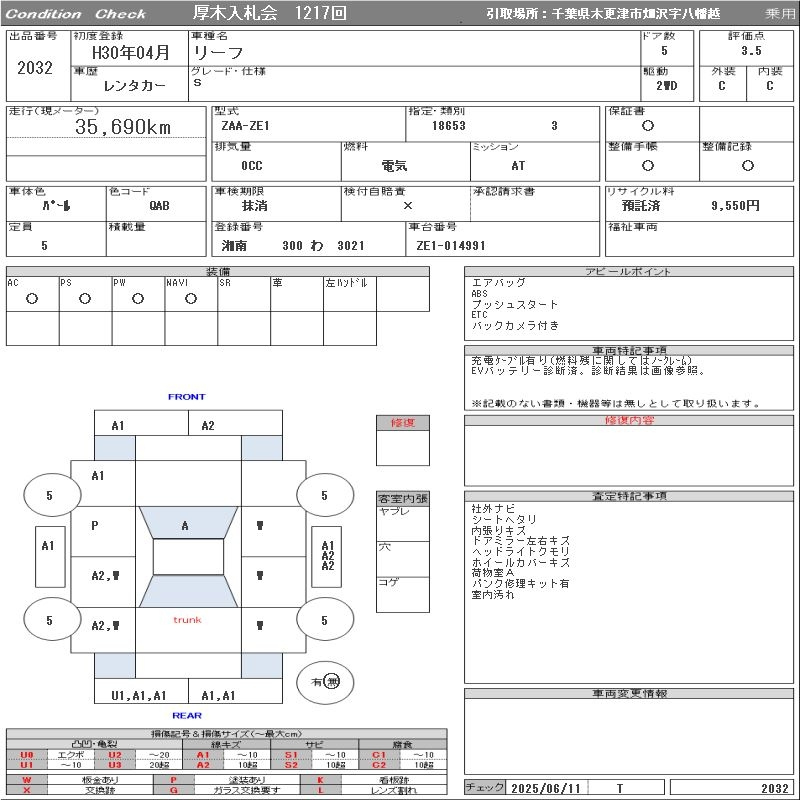Select the model code 'ZAA-ZE1'
The image size is (800, 800).
(x=245, y=126)
